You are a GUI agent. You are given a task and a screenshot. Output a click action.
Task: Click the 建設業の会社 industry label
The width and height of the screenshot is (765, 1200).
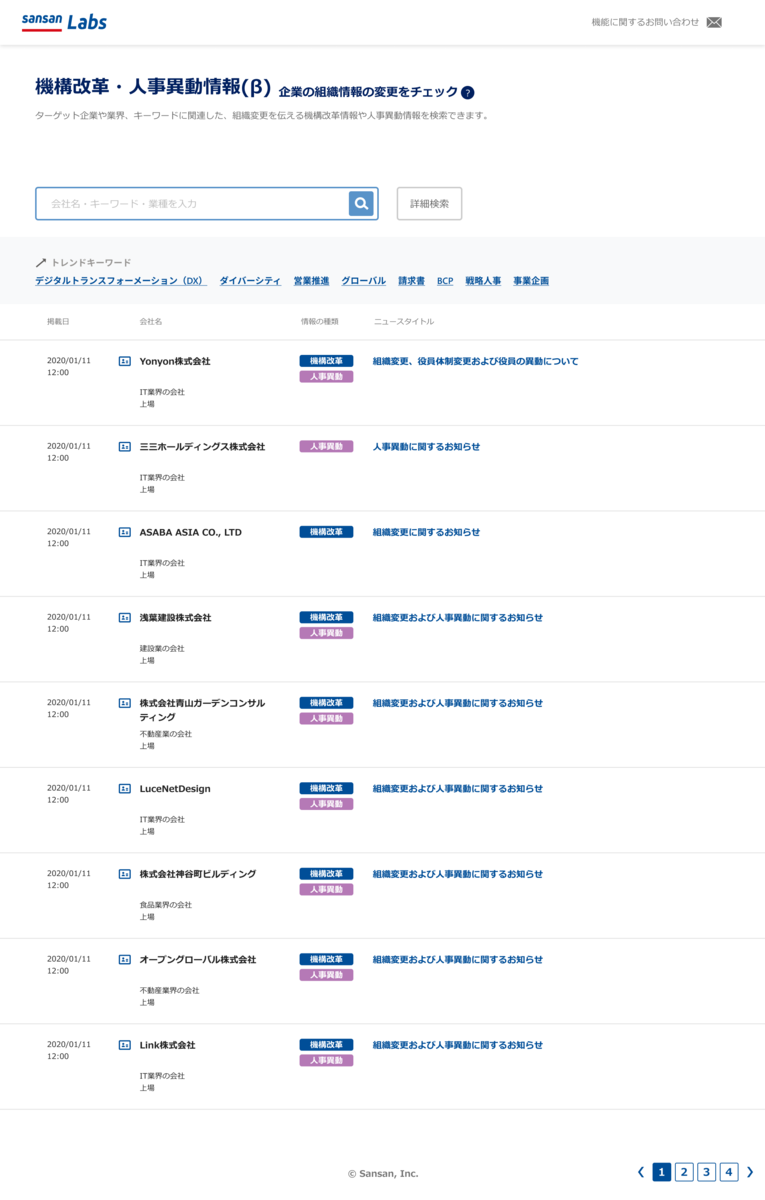tap(162, 649)
